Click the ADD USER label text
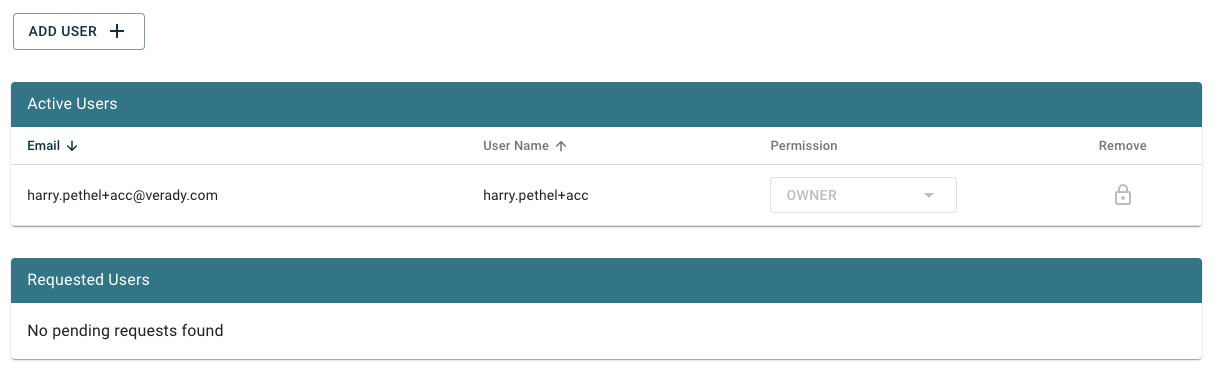 point(63,31)
